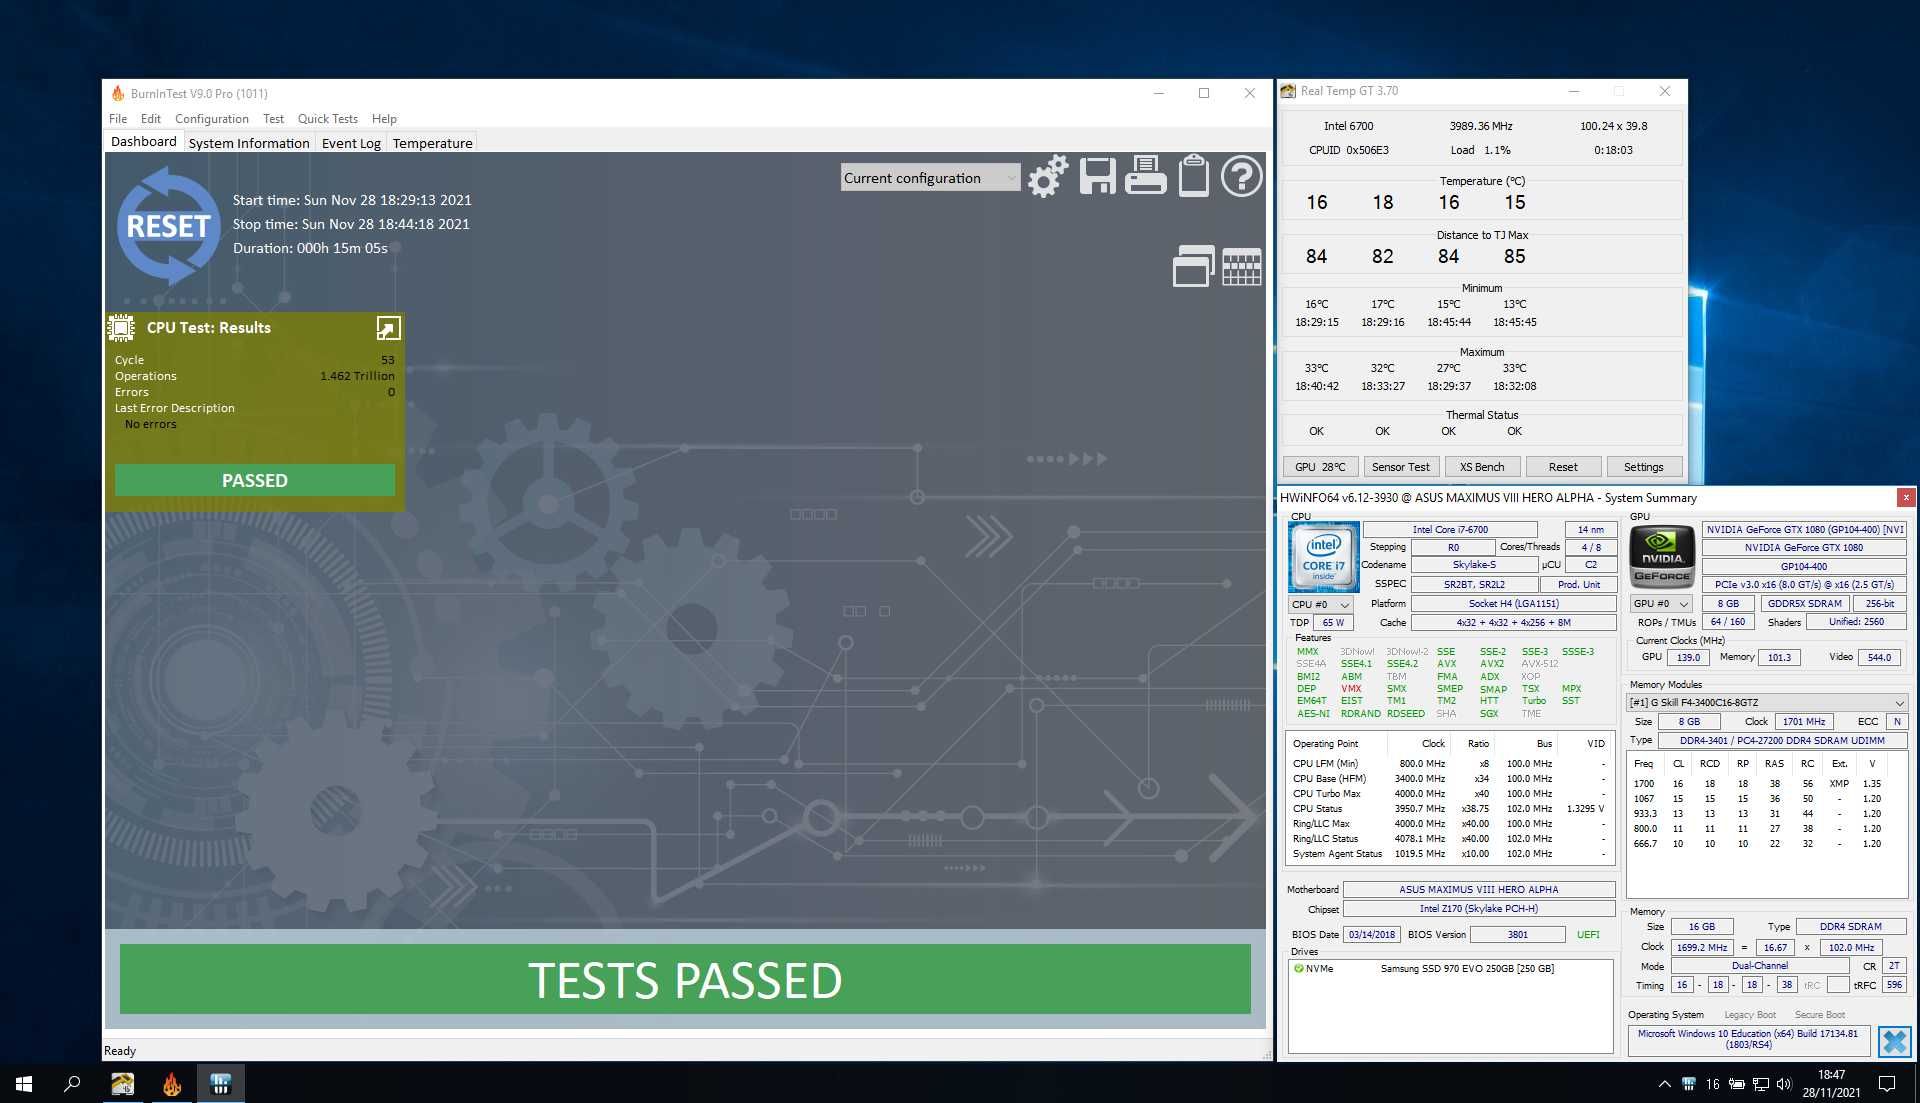Click the BIOS Date 03/14/2018 field

(1371, 934)
